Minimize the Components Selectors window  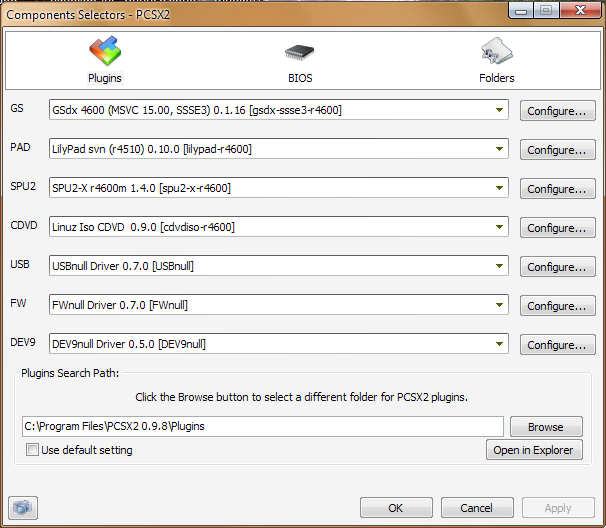point(521,10)
